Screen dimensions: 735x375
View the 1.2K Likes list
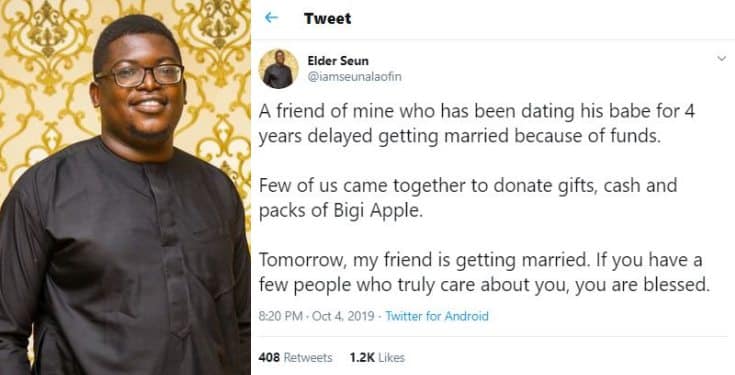(377, 358)
